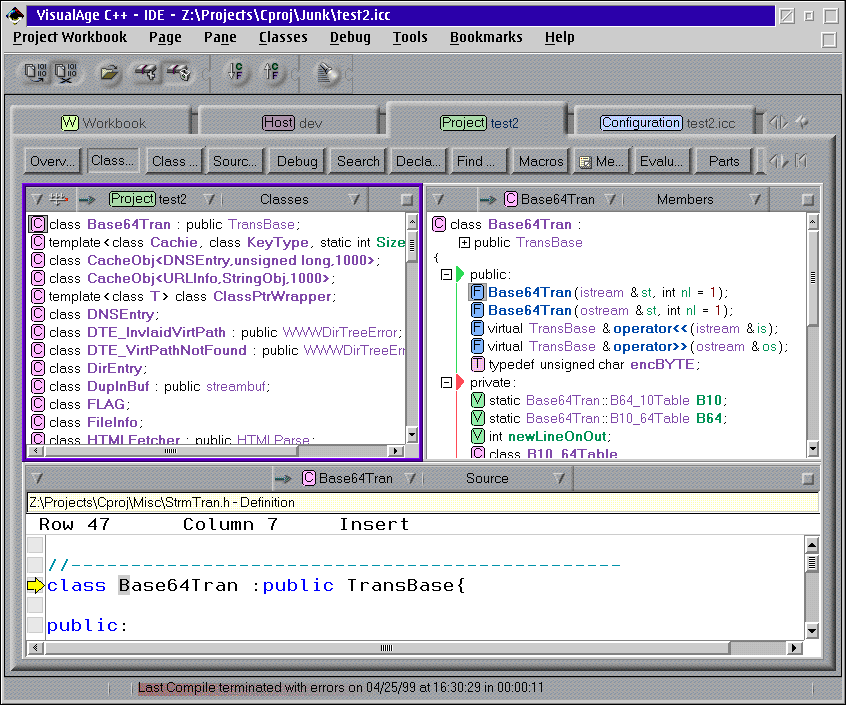Open the Macros page tab

click(x=541, y=161)
